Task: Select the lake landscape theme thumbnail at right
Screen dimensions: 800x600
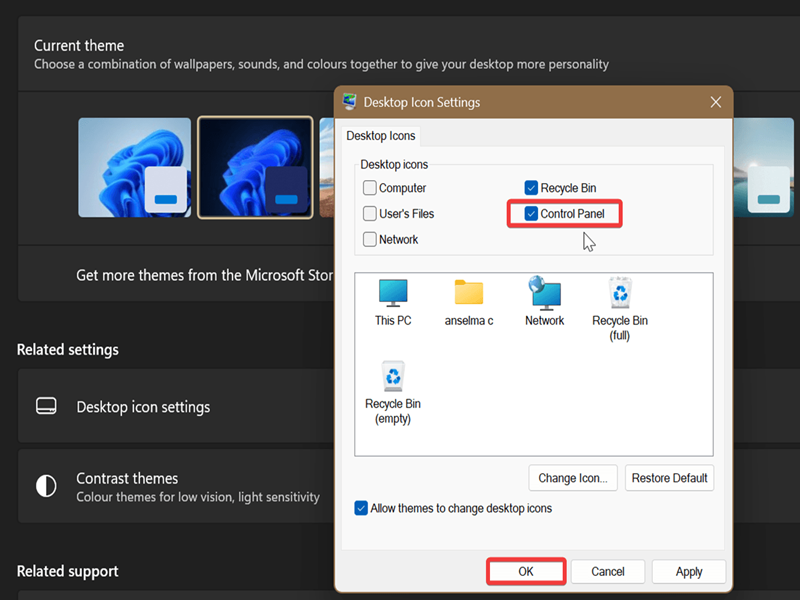Action: point(763,167)
